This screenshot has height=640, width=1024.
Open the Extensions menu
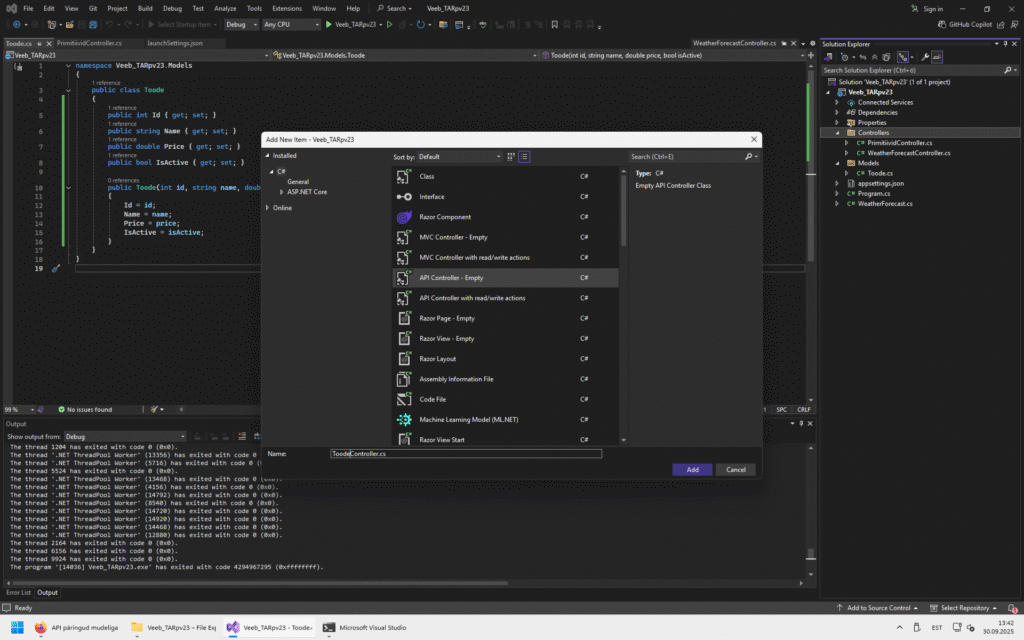(286, 8)
